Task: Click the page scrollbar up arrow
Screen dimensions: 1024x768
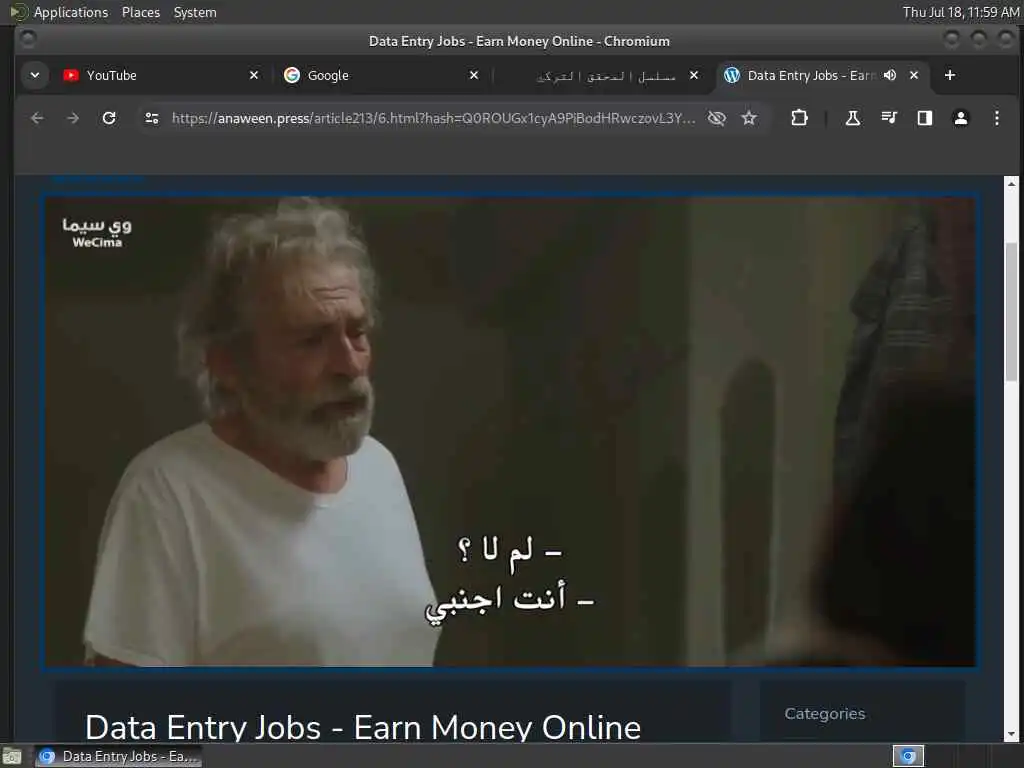Action: coord(1012,183)
